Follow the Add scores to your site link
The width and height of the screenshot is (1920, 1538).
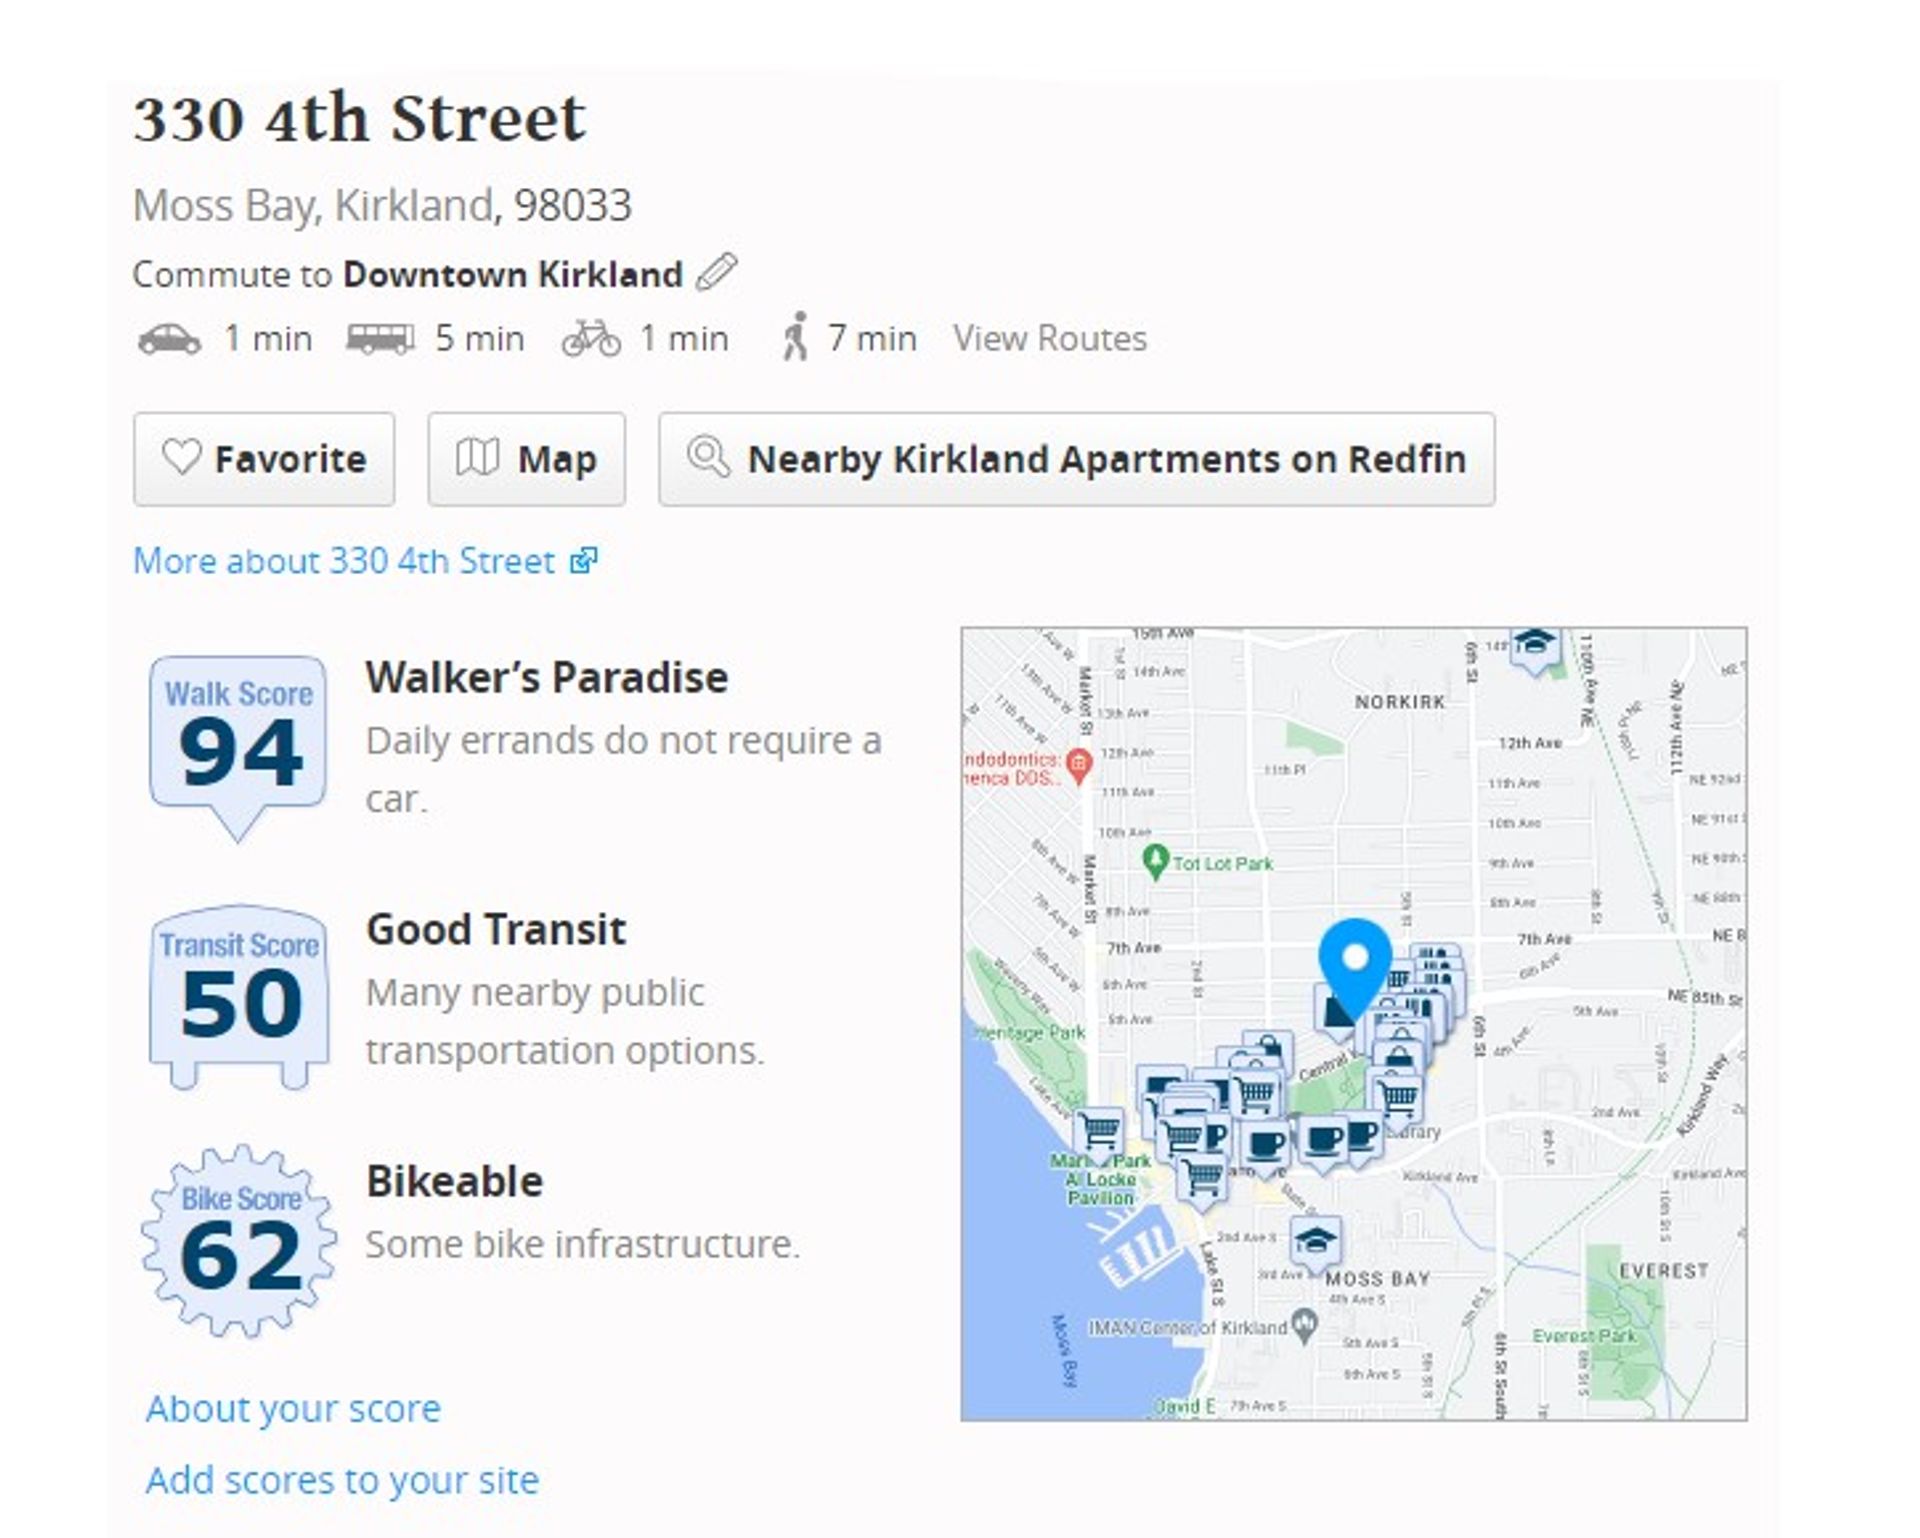342,1480
